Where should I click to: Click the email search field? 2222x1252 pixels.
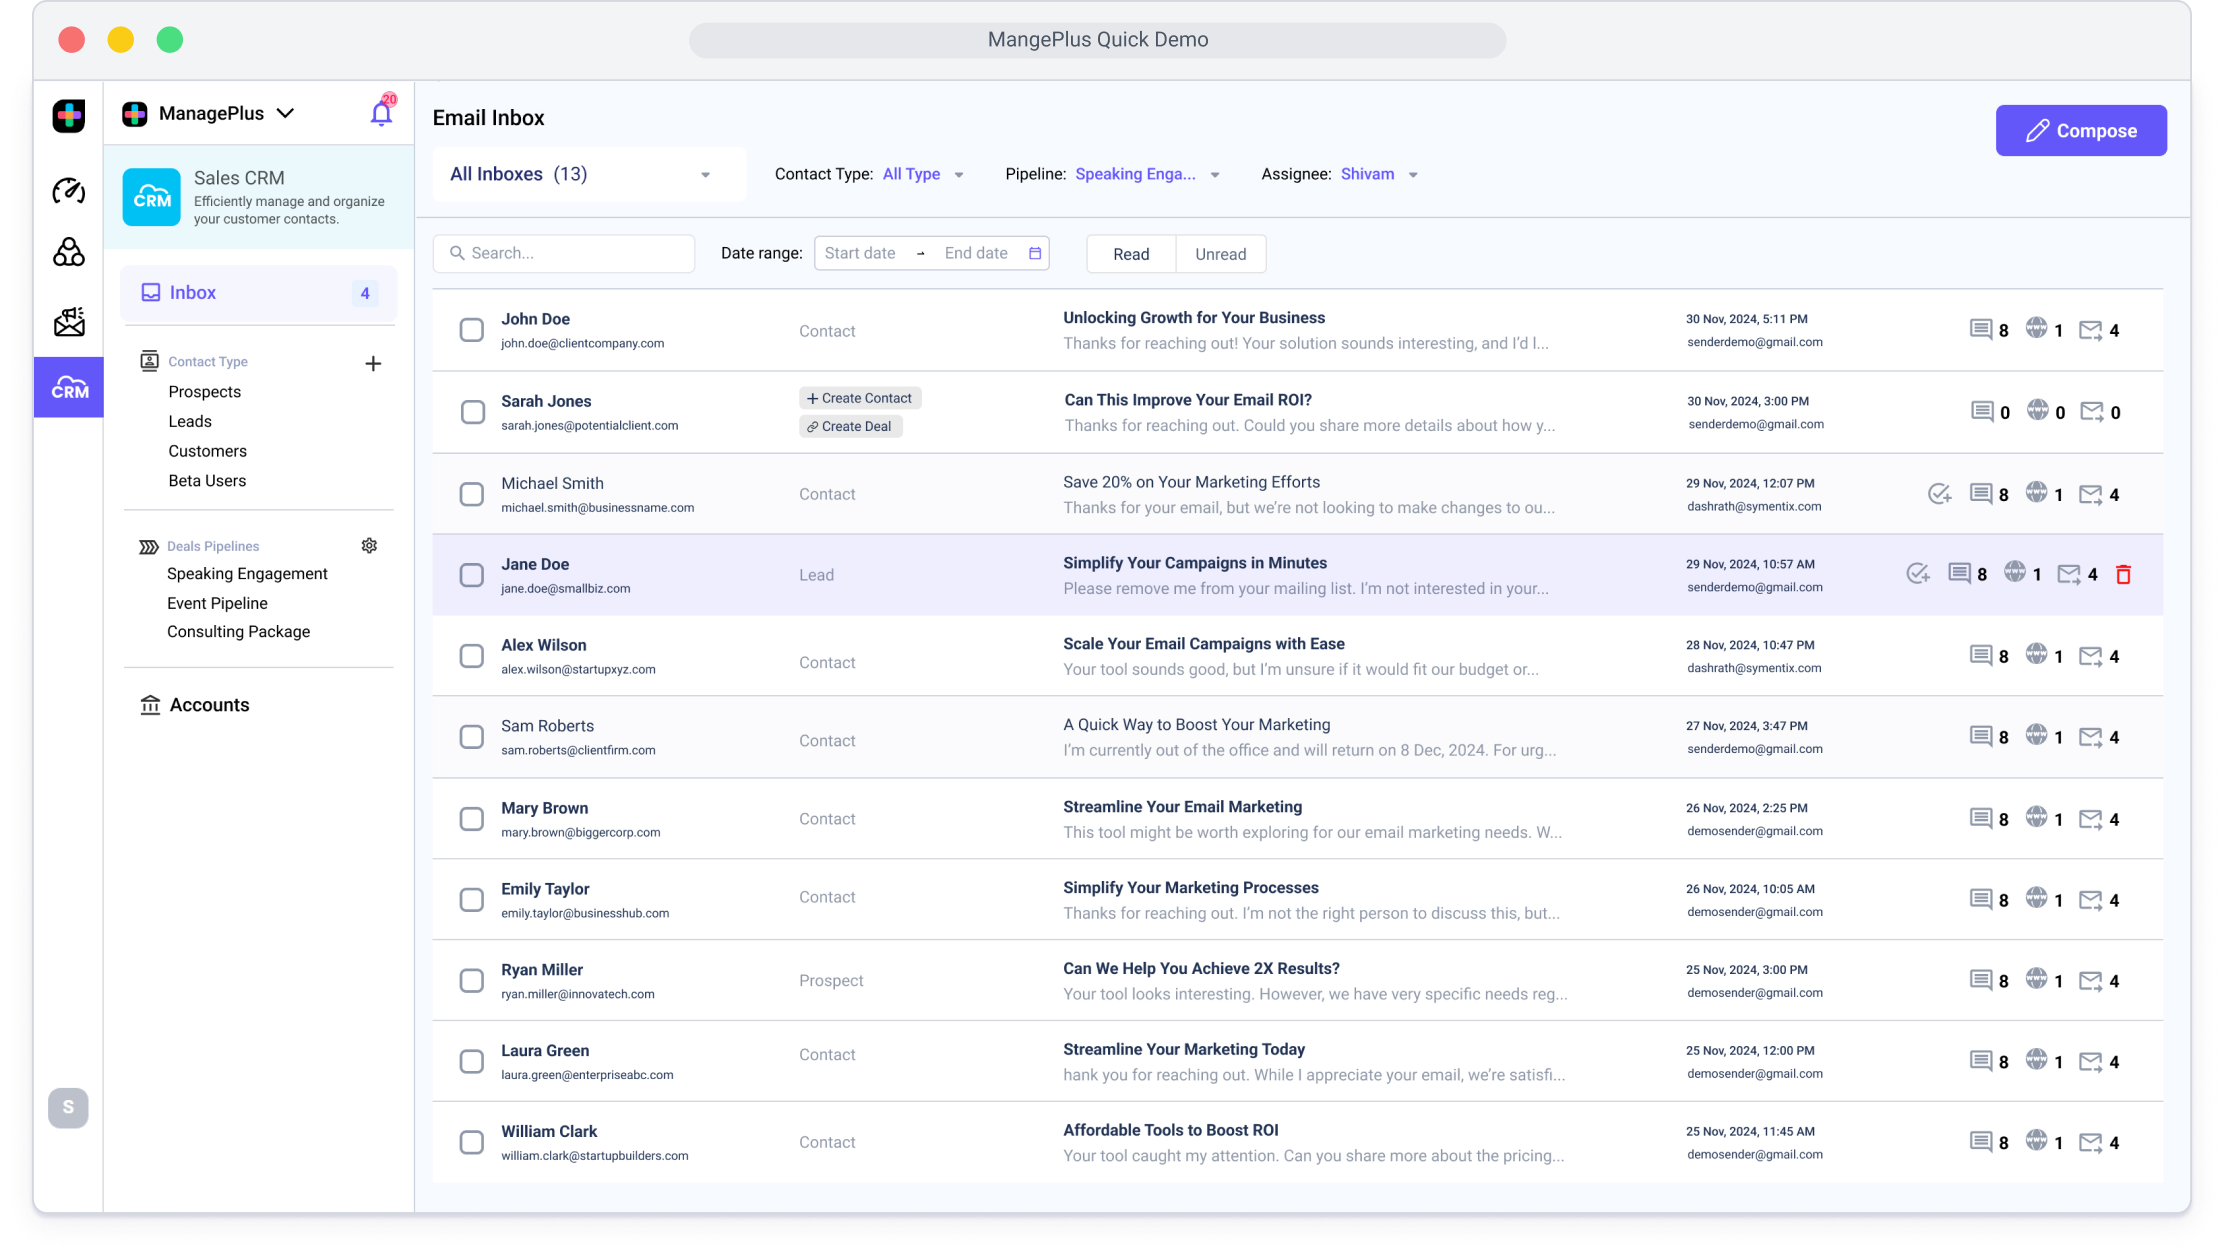565,254
